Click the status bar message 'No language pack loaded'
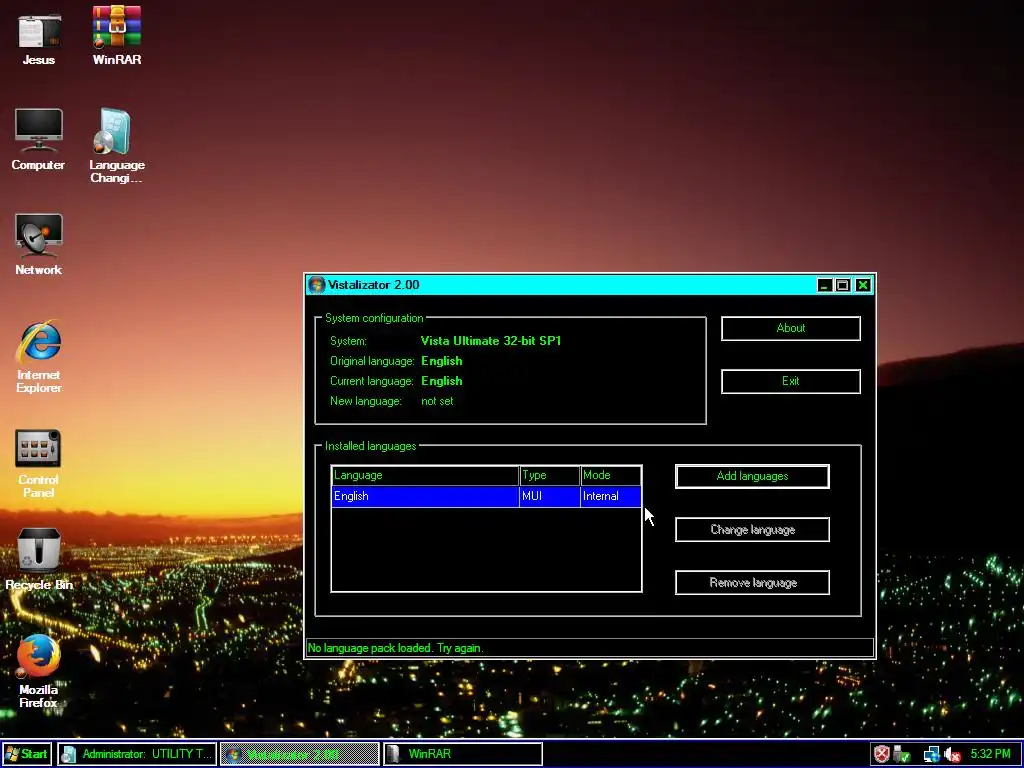1024x768 pixels. point(395,648)
